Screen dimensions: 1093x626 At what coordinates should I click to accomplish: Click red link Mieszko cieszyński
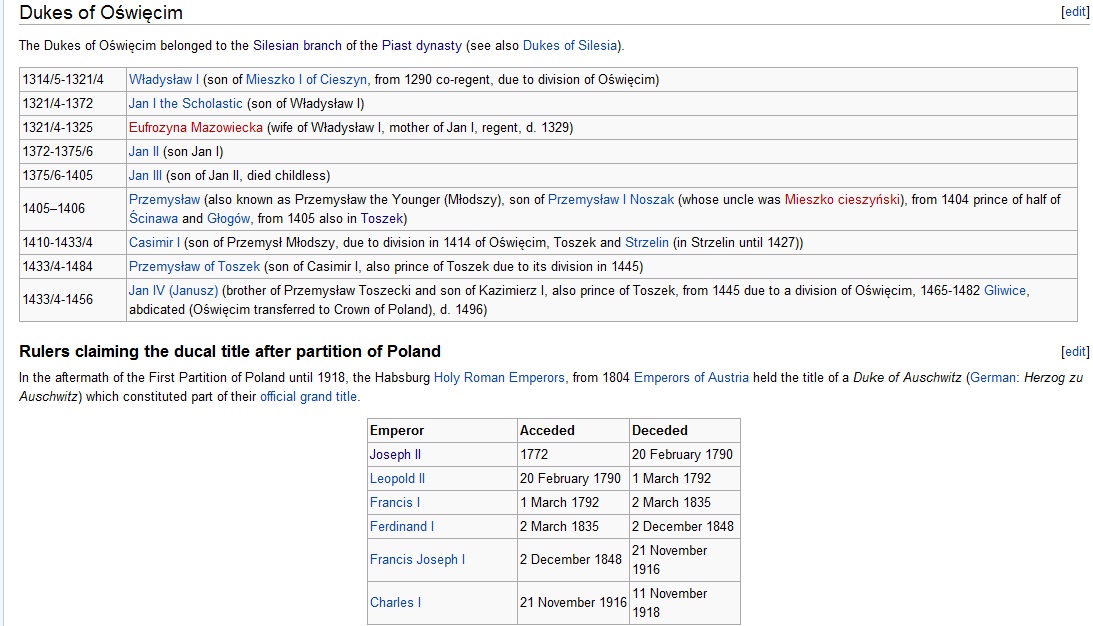tap(842, 199)
